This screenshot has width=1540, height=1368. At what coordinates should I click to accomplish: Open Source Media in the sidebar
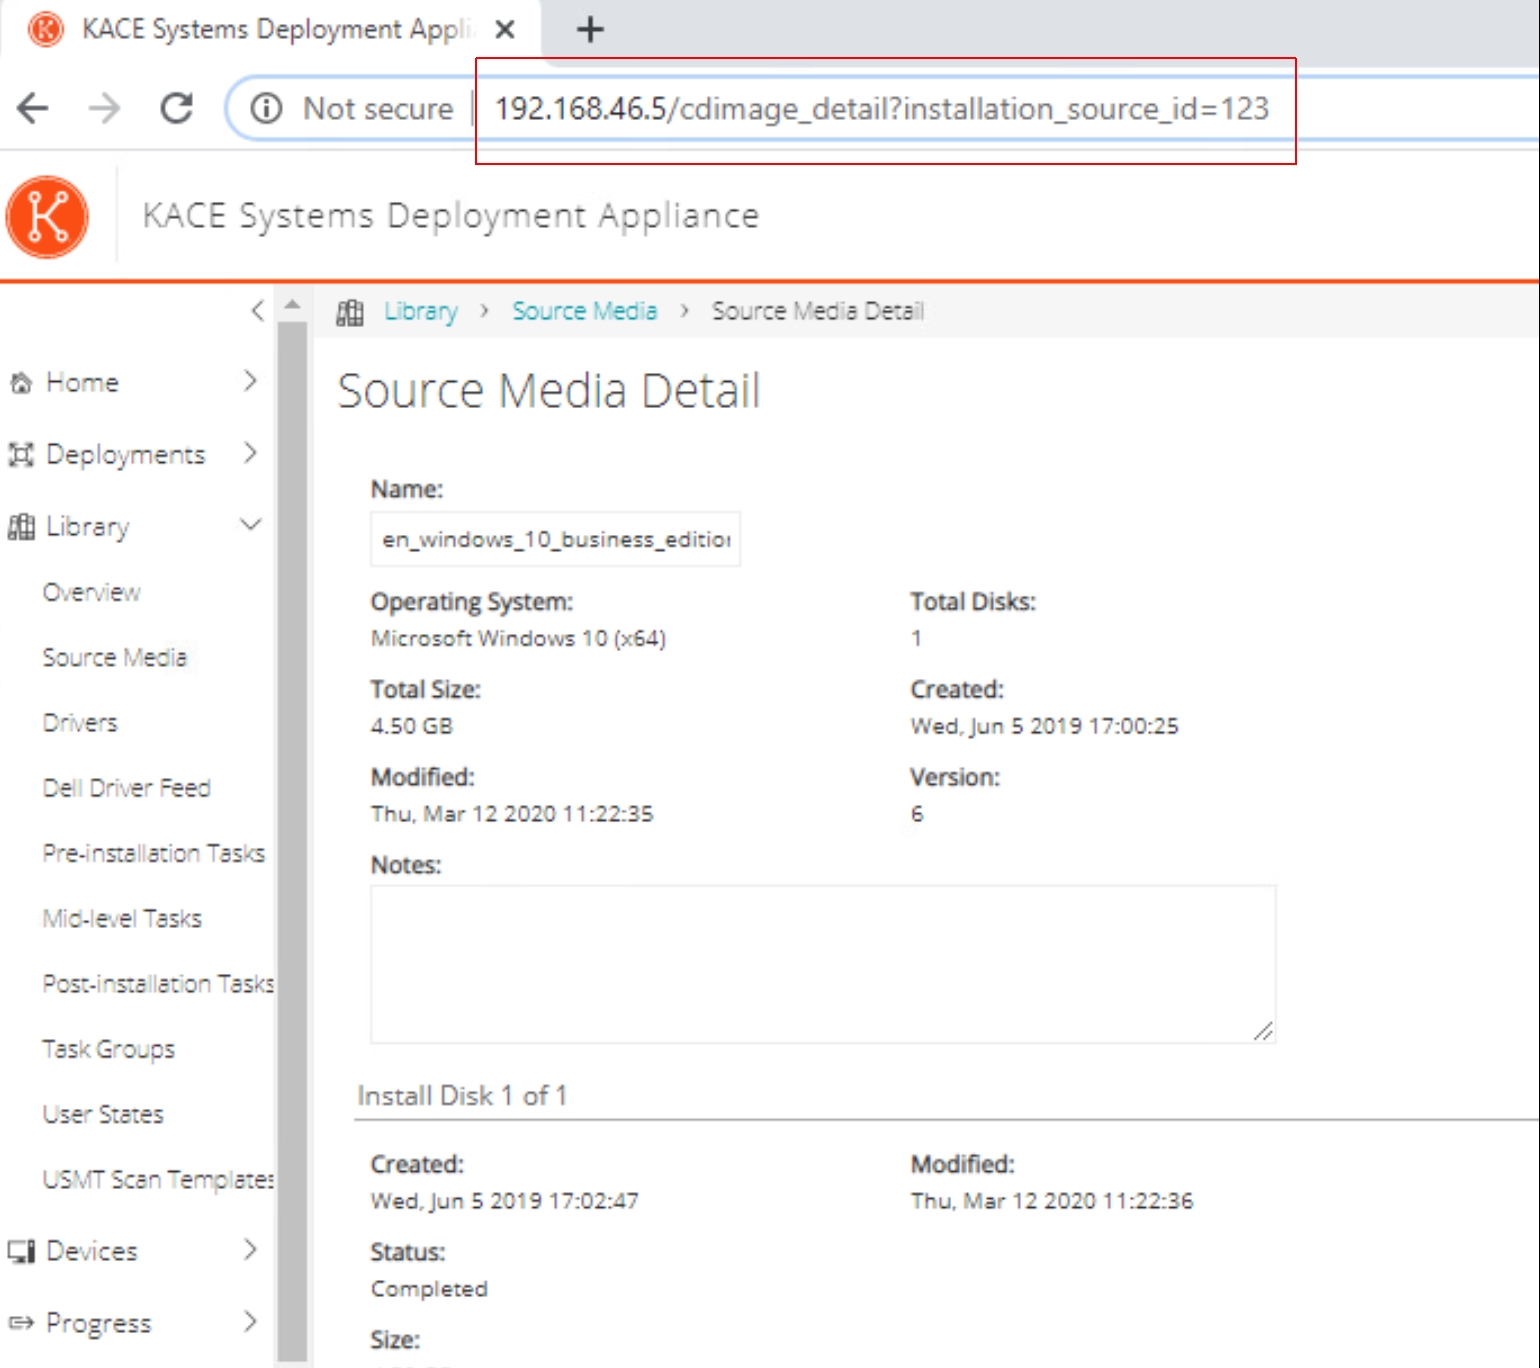pos(115,657)
